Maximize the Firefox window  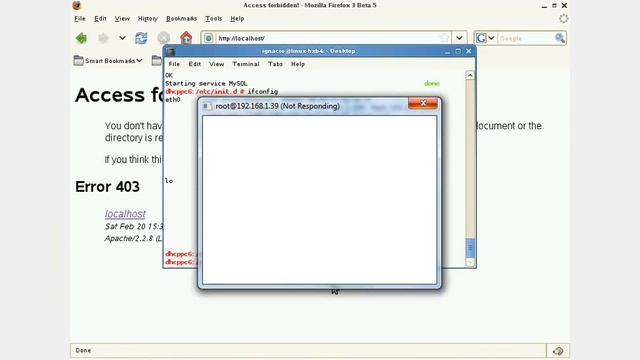point(554,5)
